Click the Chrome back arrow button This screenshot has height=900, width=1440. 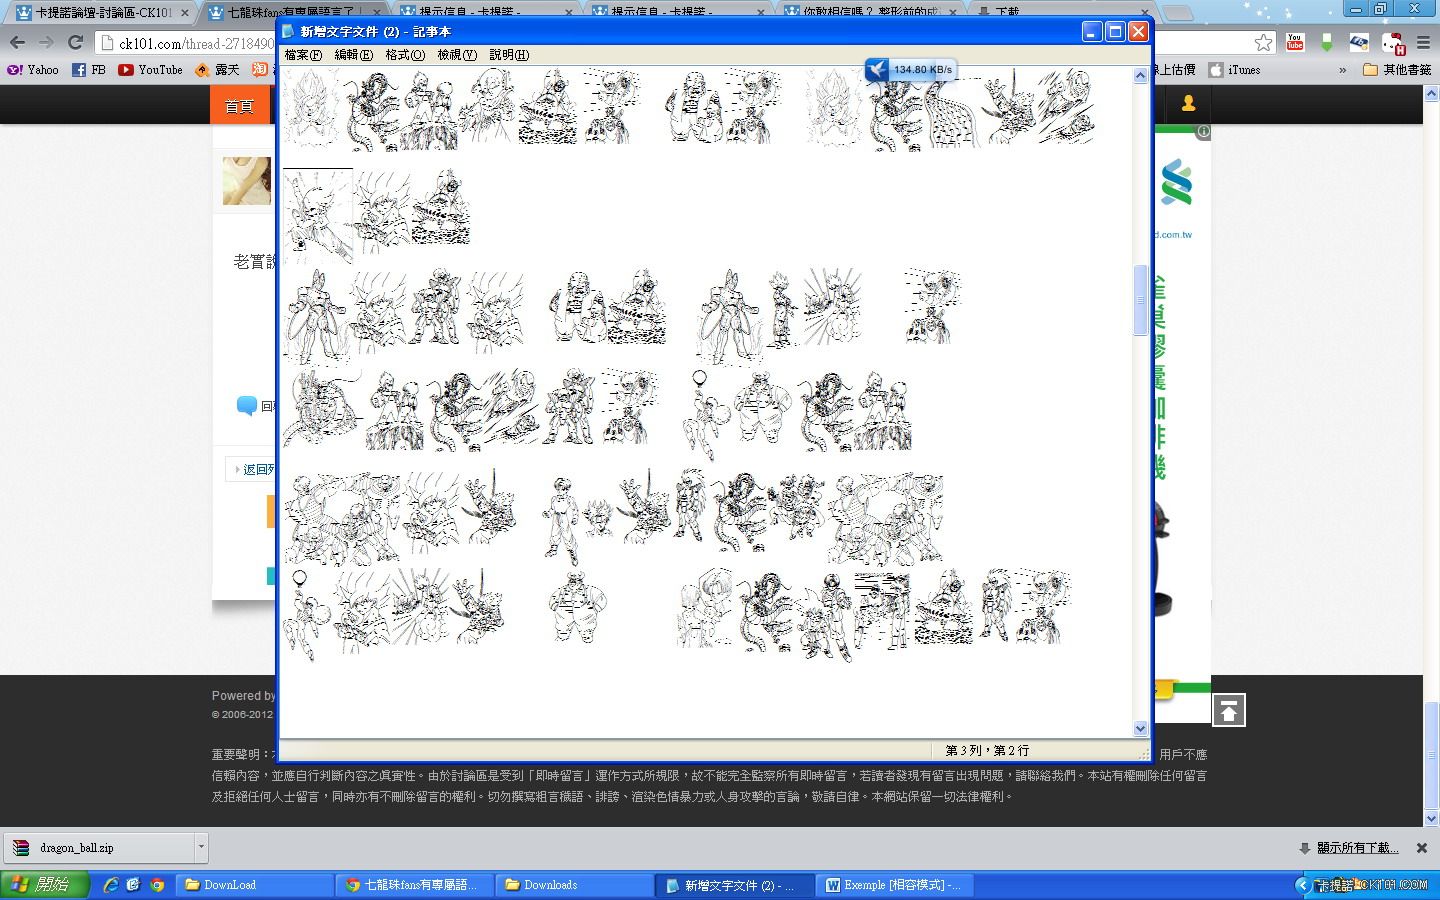tap(17, 42)
